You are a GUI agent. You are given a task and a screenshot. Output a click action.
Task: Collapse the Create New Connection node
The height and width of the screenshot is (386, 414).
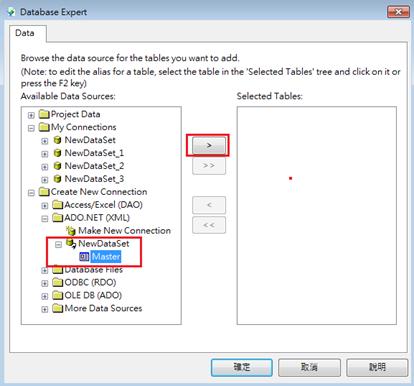click(x=31, y=193)
